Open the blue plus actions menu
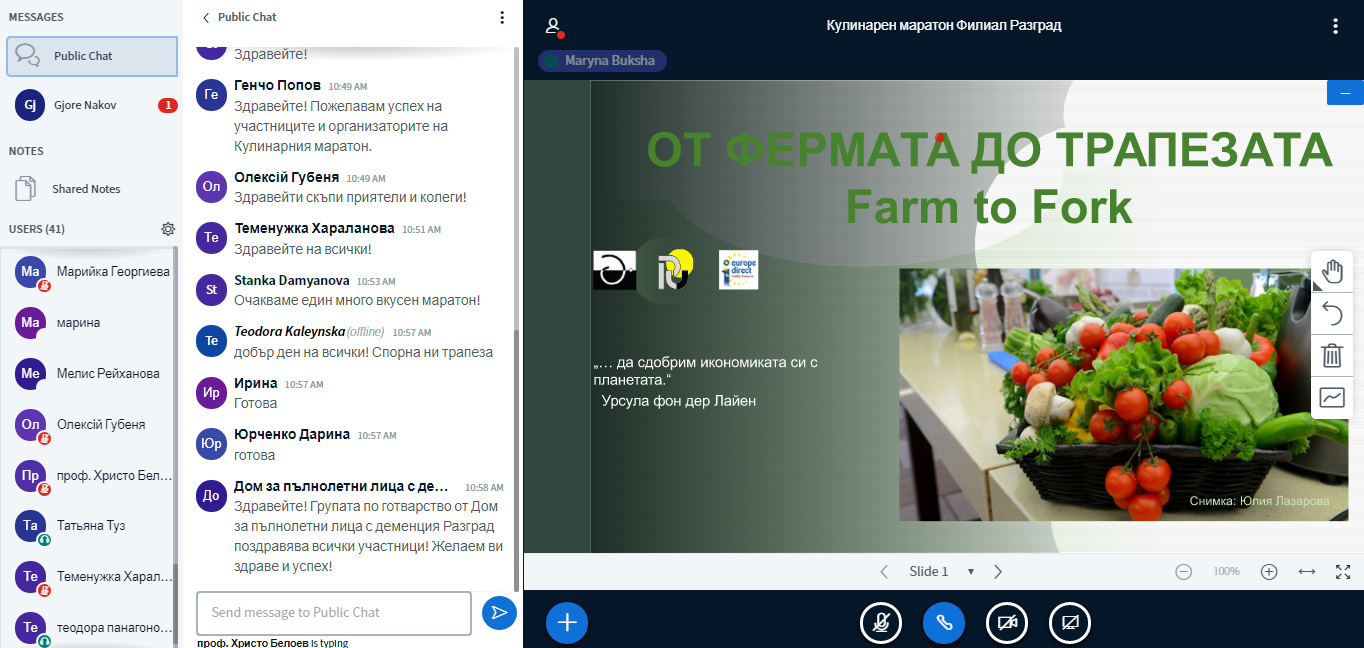Screen dimensions: 1364x648 click(x=567, y=622)
